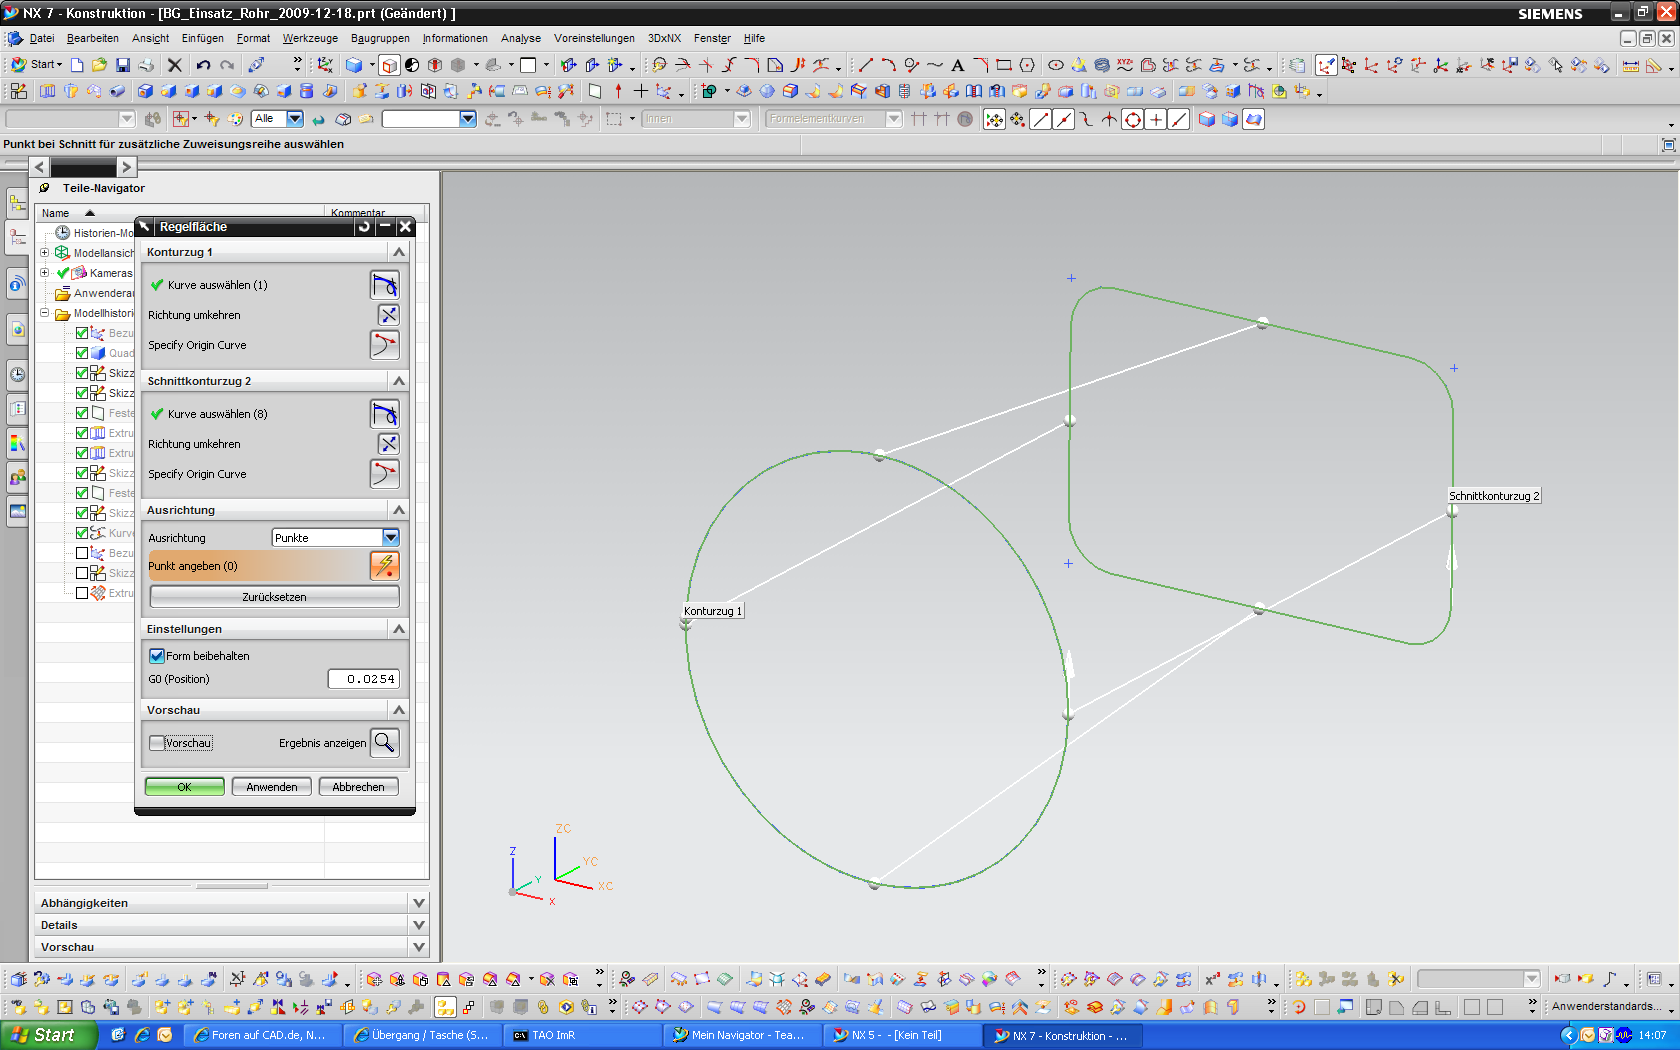This screenshot has width=1680, height=1050.
Task: Open the Analyse menu
Action: [x=521, y=38]
